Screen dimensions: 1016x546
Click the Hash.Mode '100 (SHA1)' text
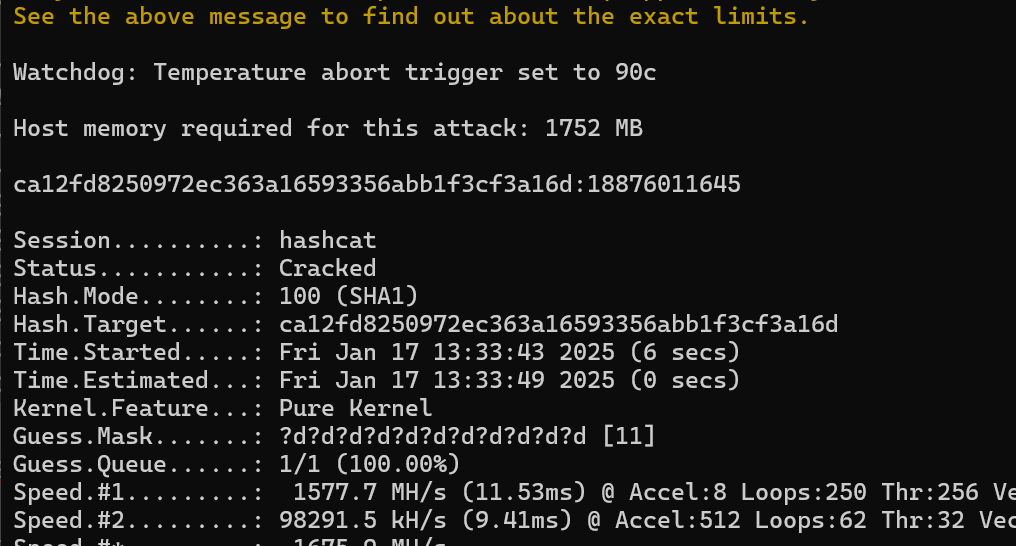tap(349, 296)
